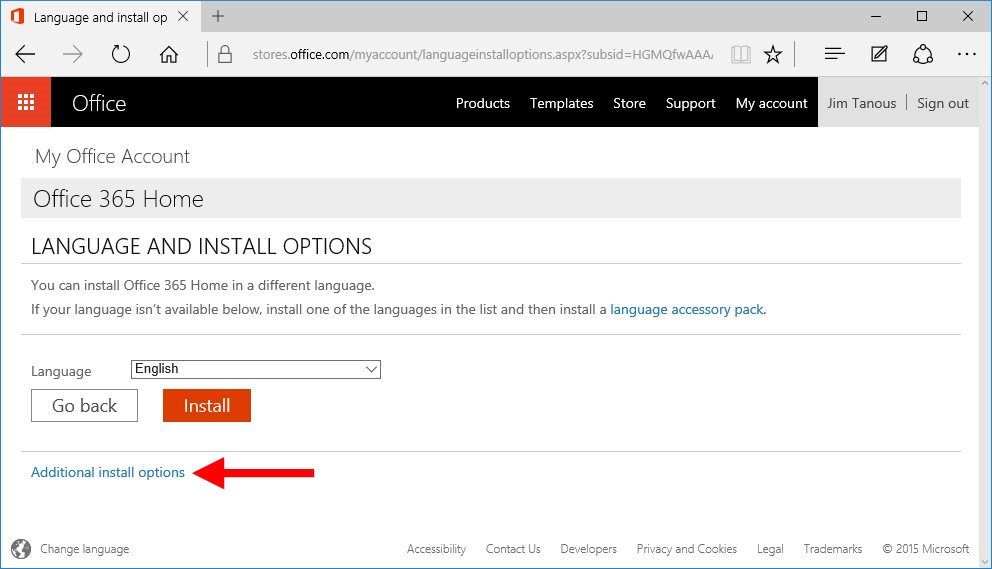Go to My account in navigation
The image size is (992, 569).
point(771,103)
